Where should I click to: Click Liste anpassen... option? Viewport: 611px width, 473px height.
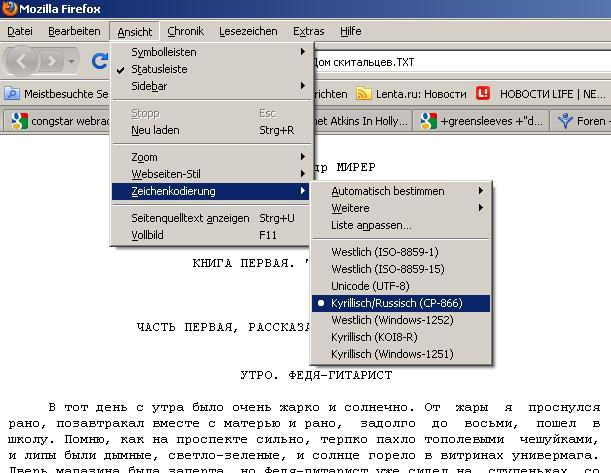(371, 225)
